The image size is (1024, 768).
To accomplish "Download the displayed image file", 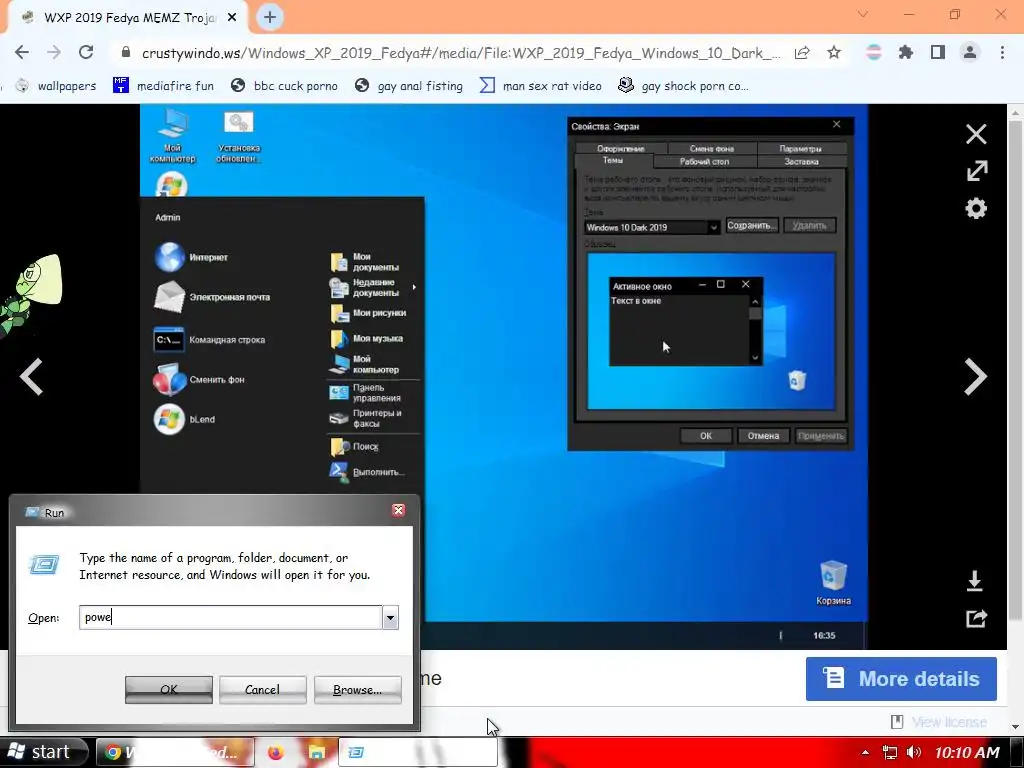I will coord(974,581).
